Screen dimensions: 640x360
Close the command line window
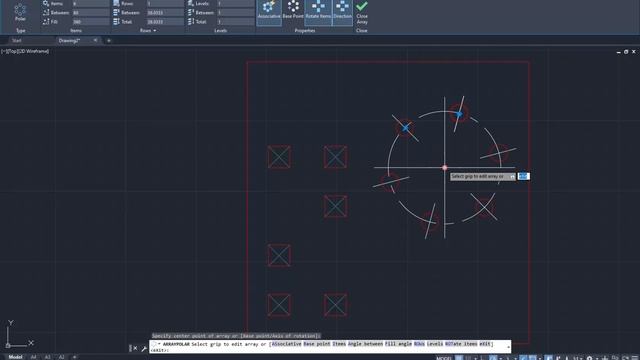(x=136, y=348)
